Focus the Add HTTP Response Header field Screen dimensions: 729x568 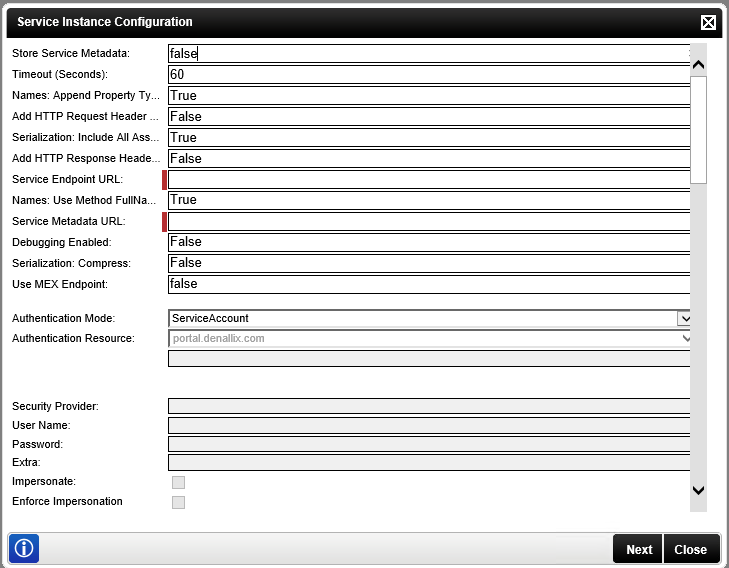point(429,159)
